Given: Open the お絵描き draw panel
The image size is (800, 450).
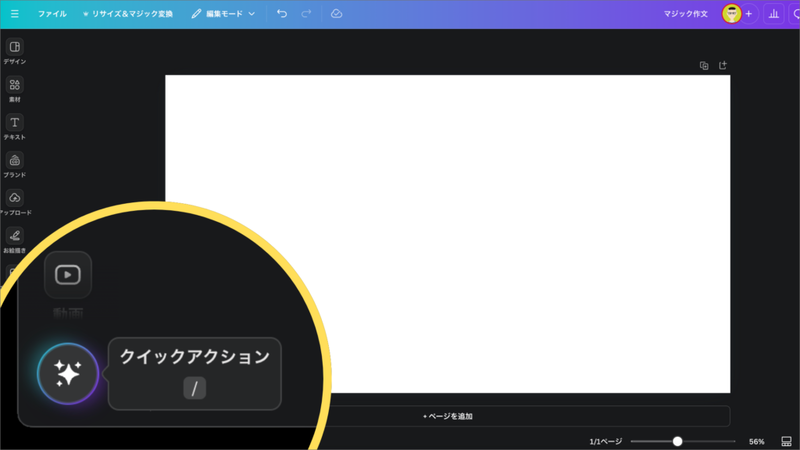Looking at the screenshot, I should coord(15,240).
